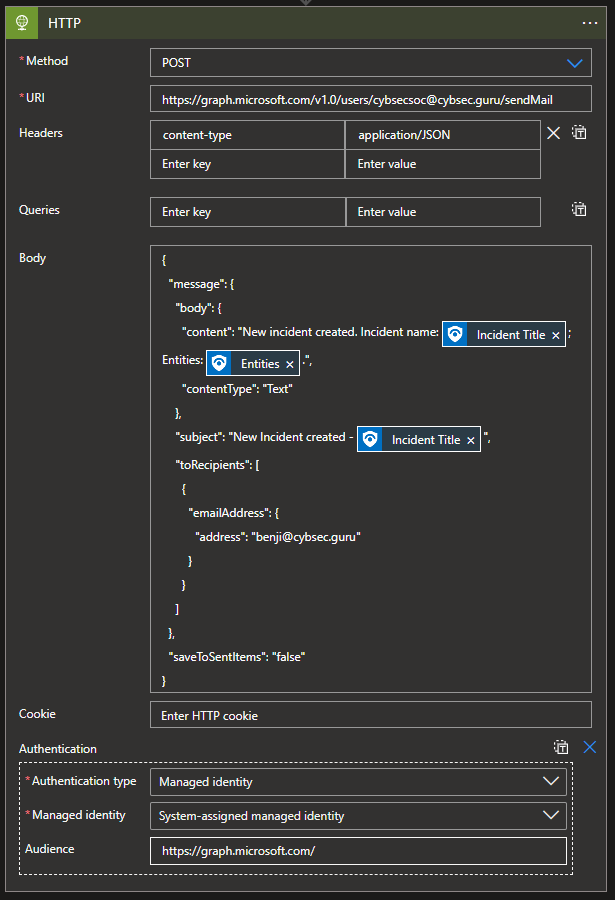Delete the content-type header row
615x900 pixels.
click(554, 133)
